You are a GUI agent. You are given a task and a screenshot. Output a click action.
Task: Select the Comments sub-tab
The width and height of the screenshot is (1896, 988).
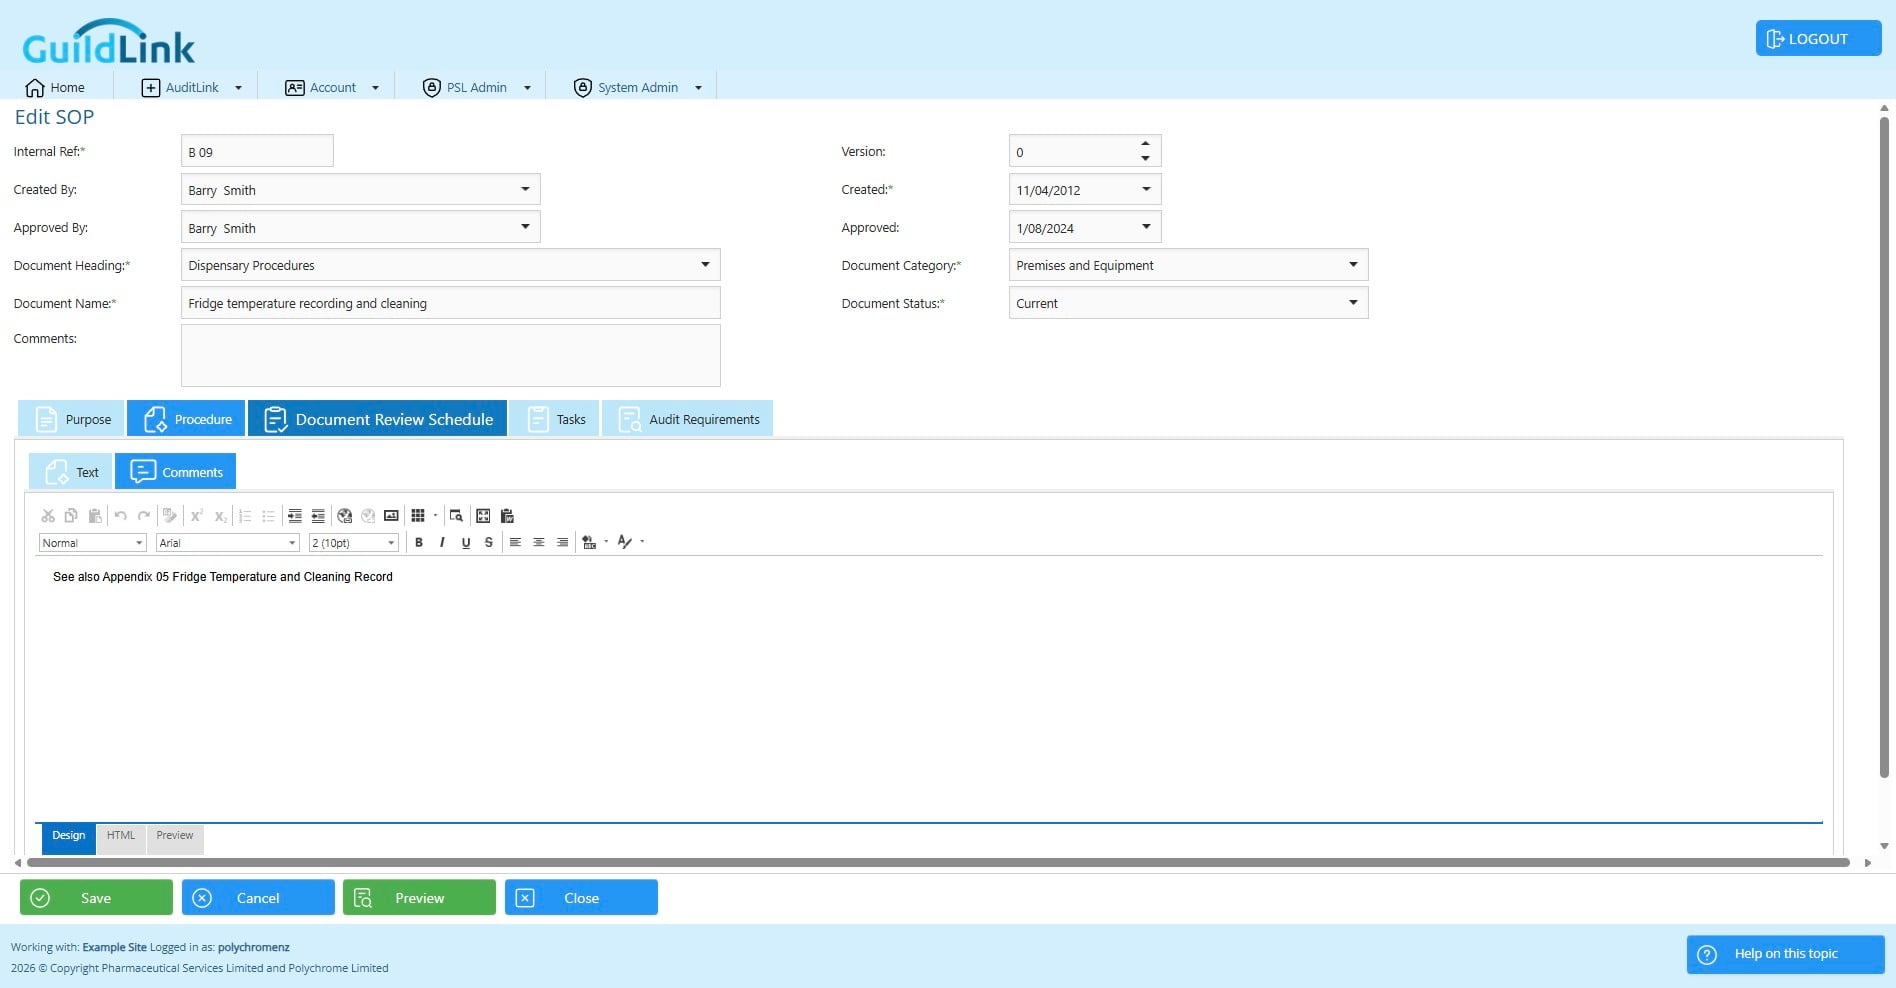176,472
